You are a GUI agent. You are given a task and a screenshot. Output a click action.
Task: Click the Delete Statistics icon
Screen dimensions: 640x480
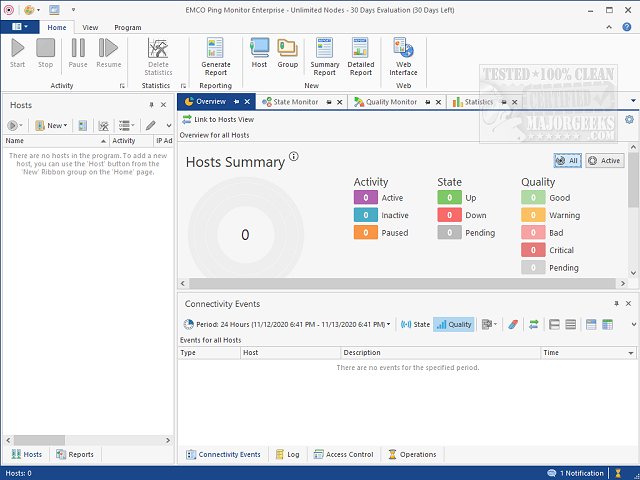(158, 56)
